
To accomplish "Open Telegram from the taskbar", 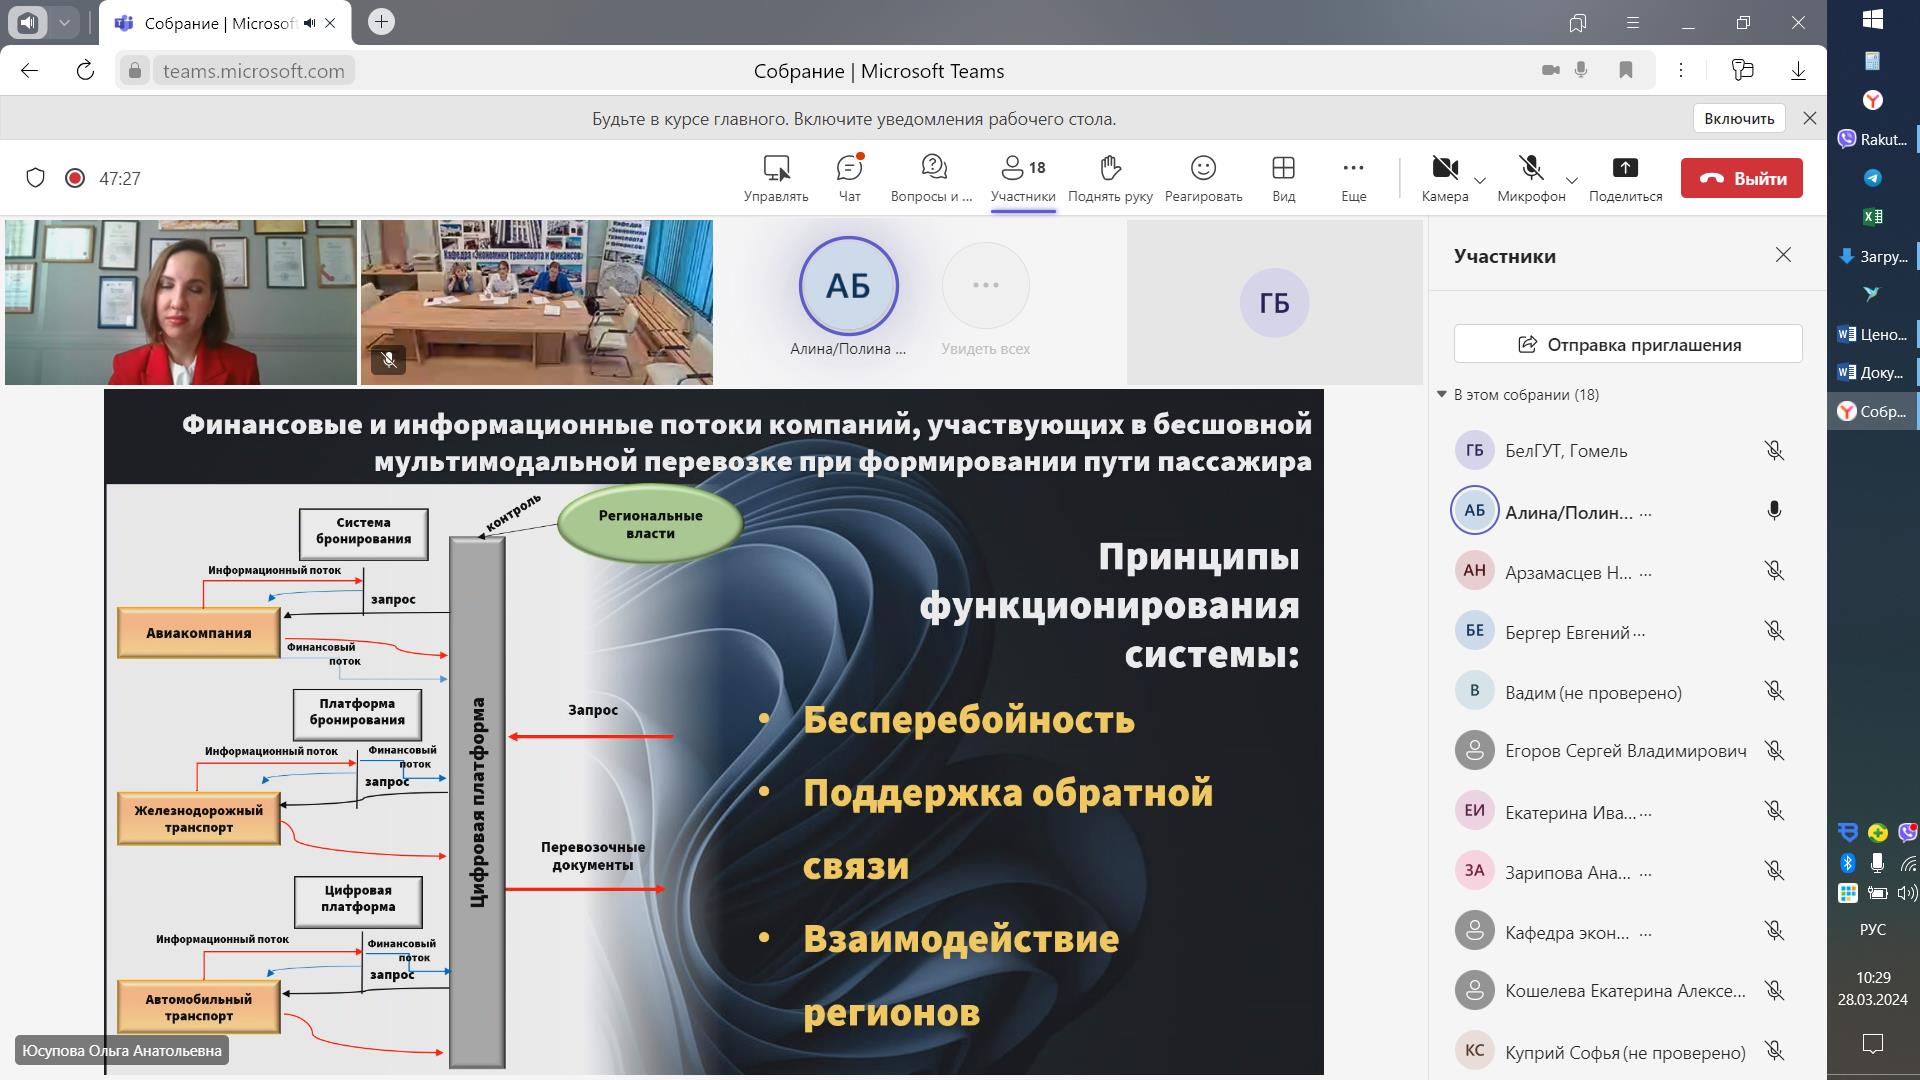I will (1873, 178).
